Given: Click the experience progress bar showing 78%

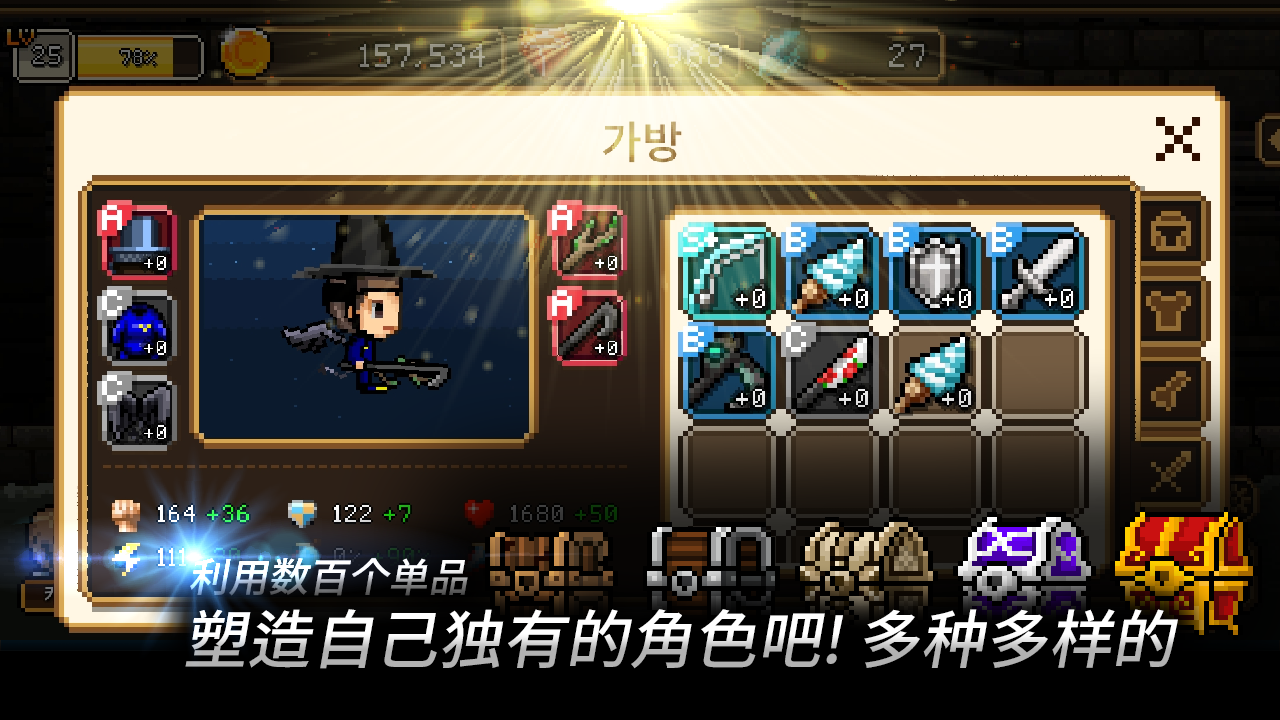Looking at the screenshot, I should (138, 57).
